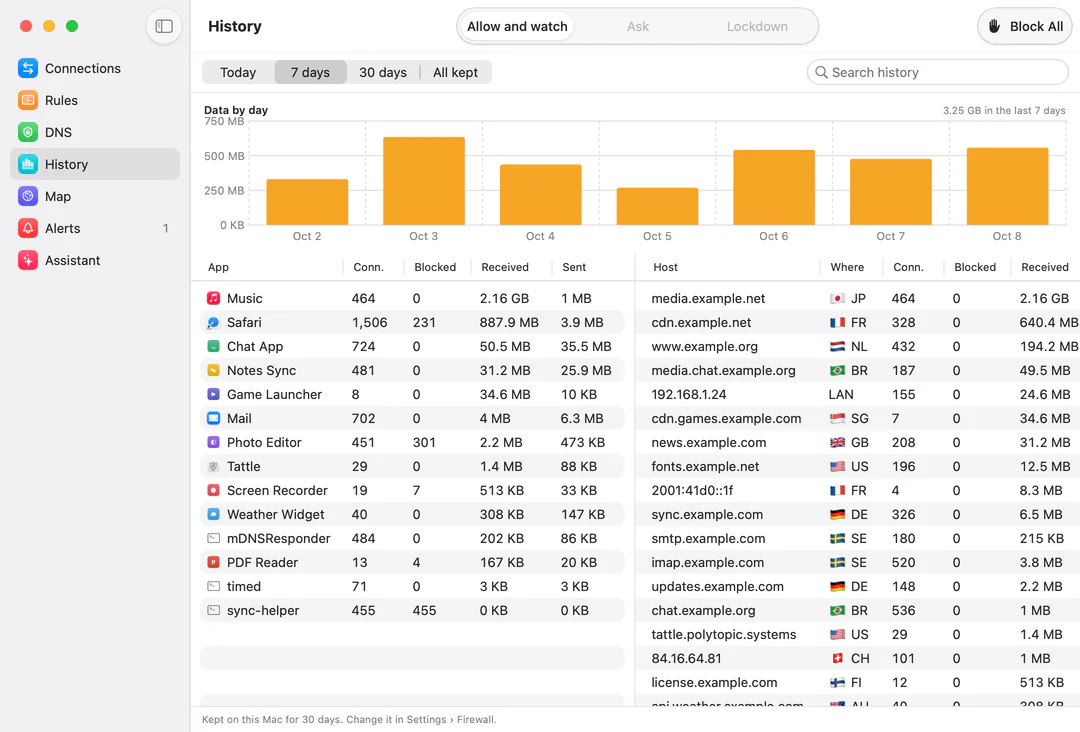The height and width of the screenshot is (732, 1080).
Task: Sort apps by the App column header
Action: 218,267
